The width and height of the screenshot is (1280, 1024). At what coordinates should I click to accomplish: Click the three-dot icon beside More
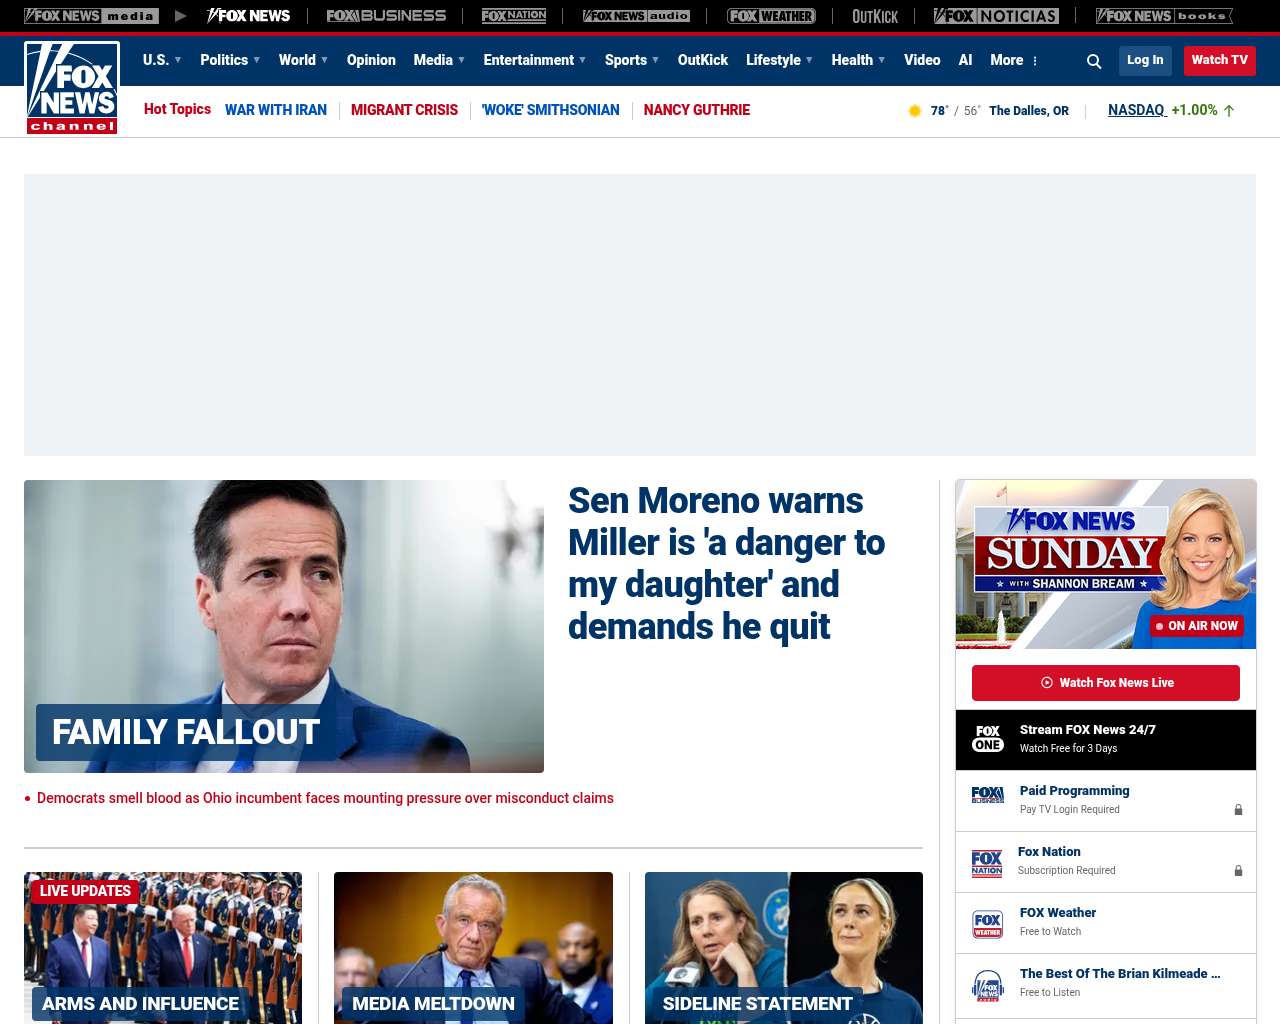point(1035,61)
